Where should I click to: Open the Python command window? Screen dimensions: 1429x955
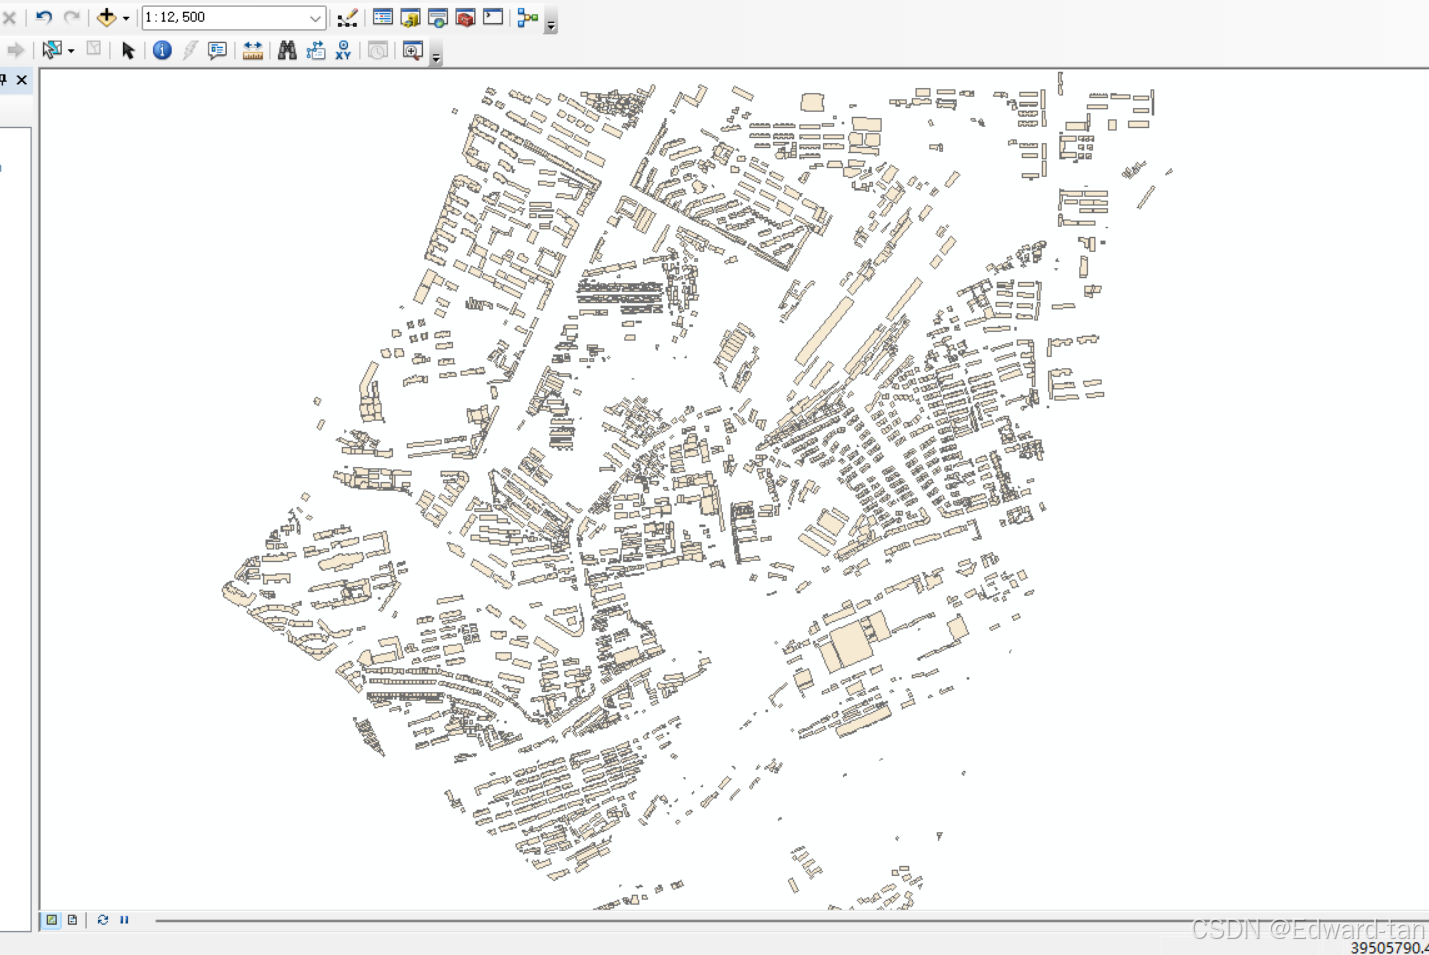click(x=493, y=17)
